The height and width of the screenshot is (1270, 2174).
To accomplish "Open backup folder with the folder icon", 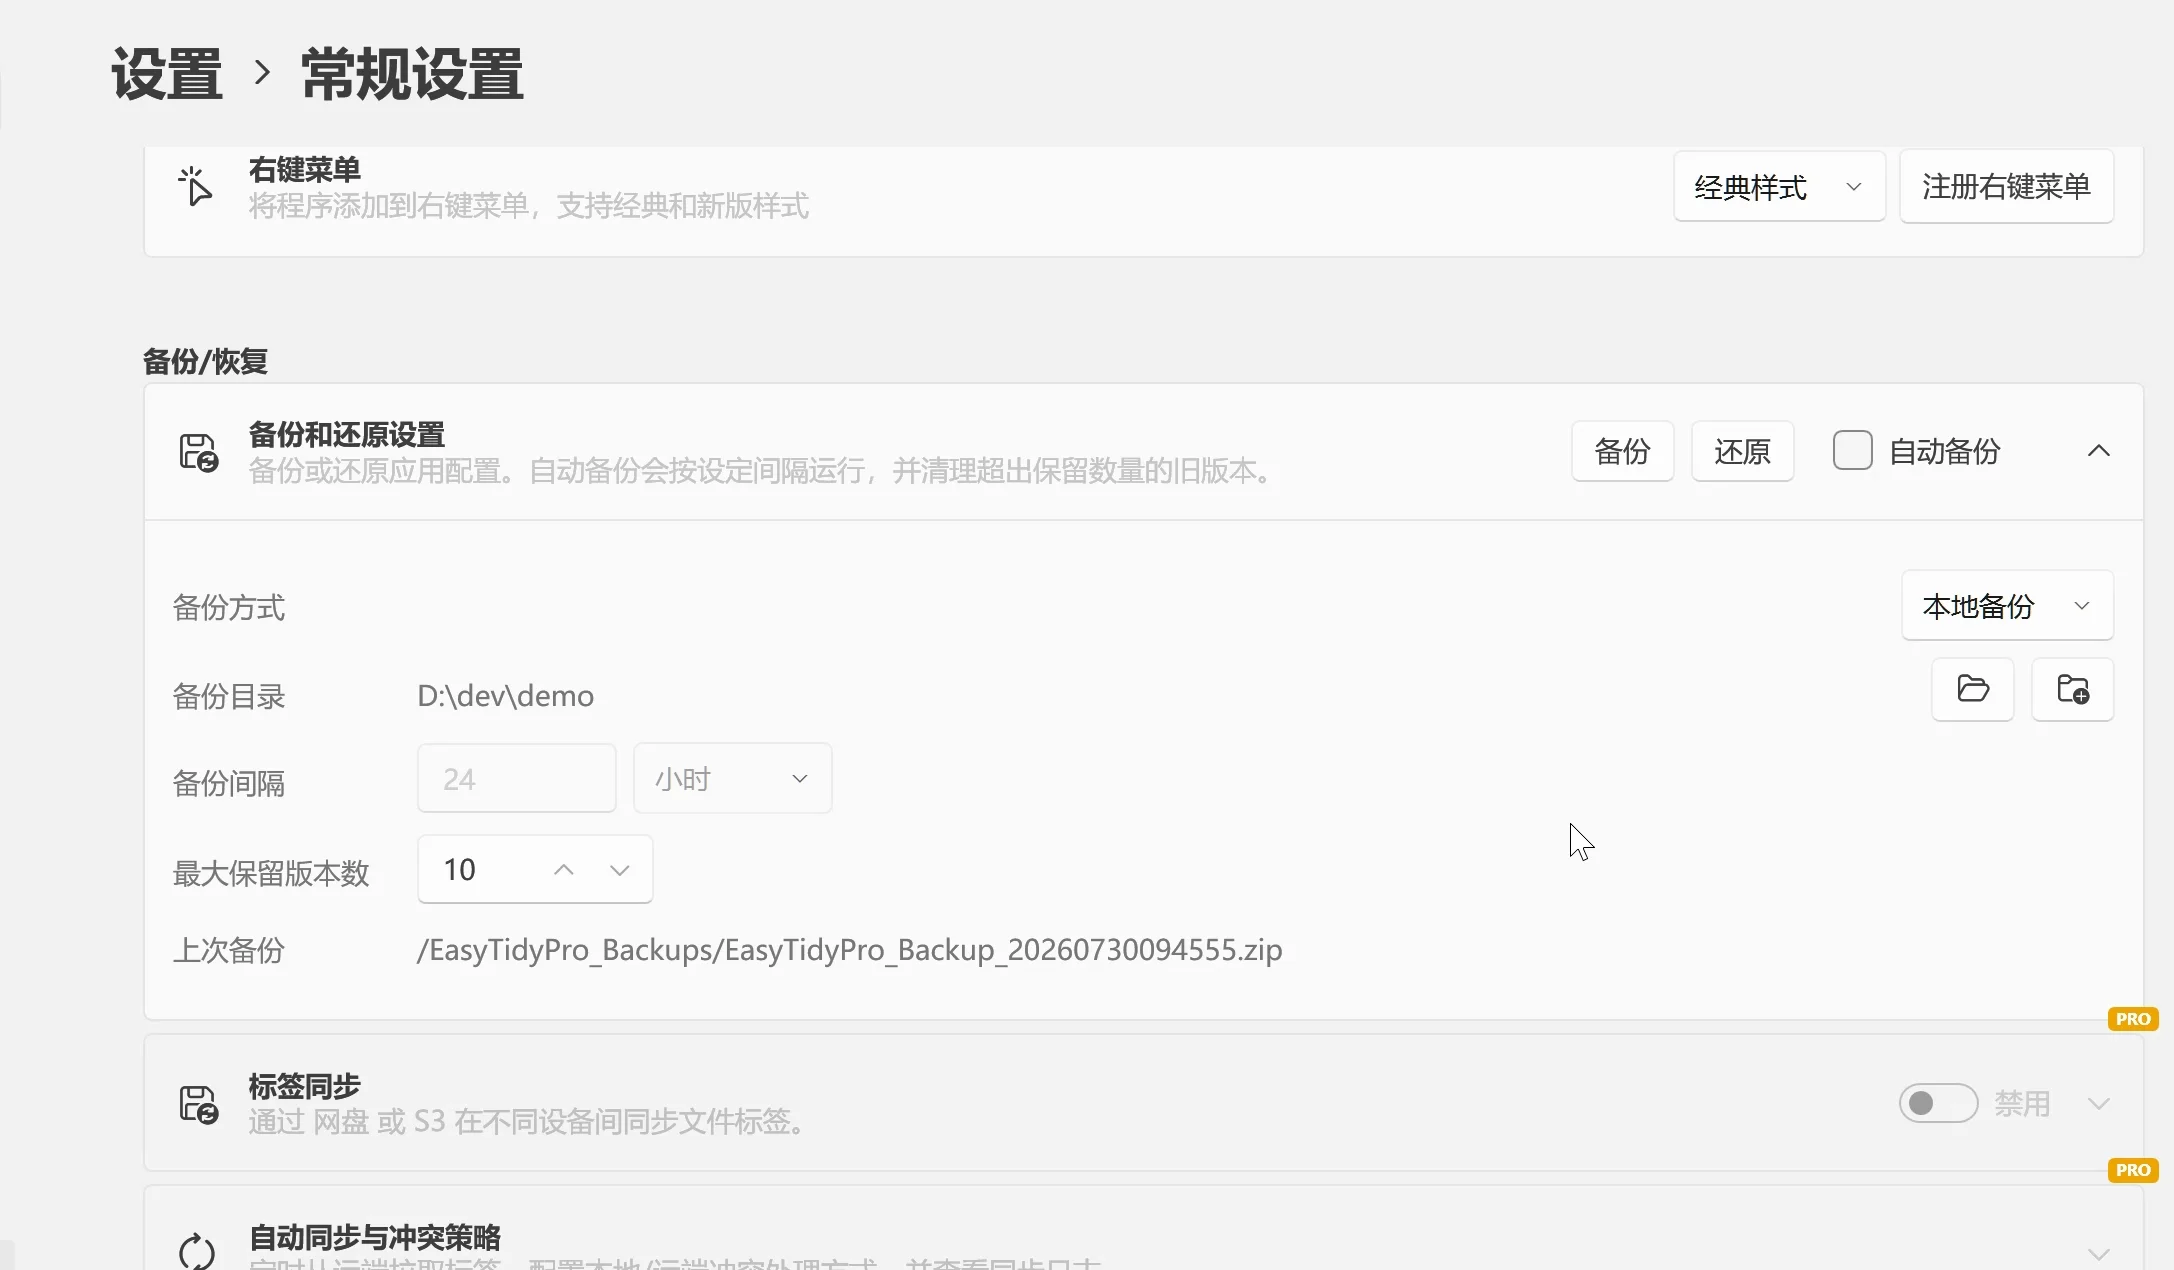I will [x=1972, y=689].
